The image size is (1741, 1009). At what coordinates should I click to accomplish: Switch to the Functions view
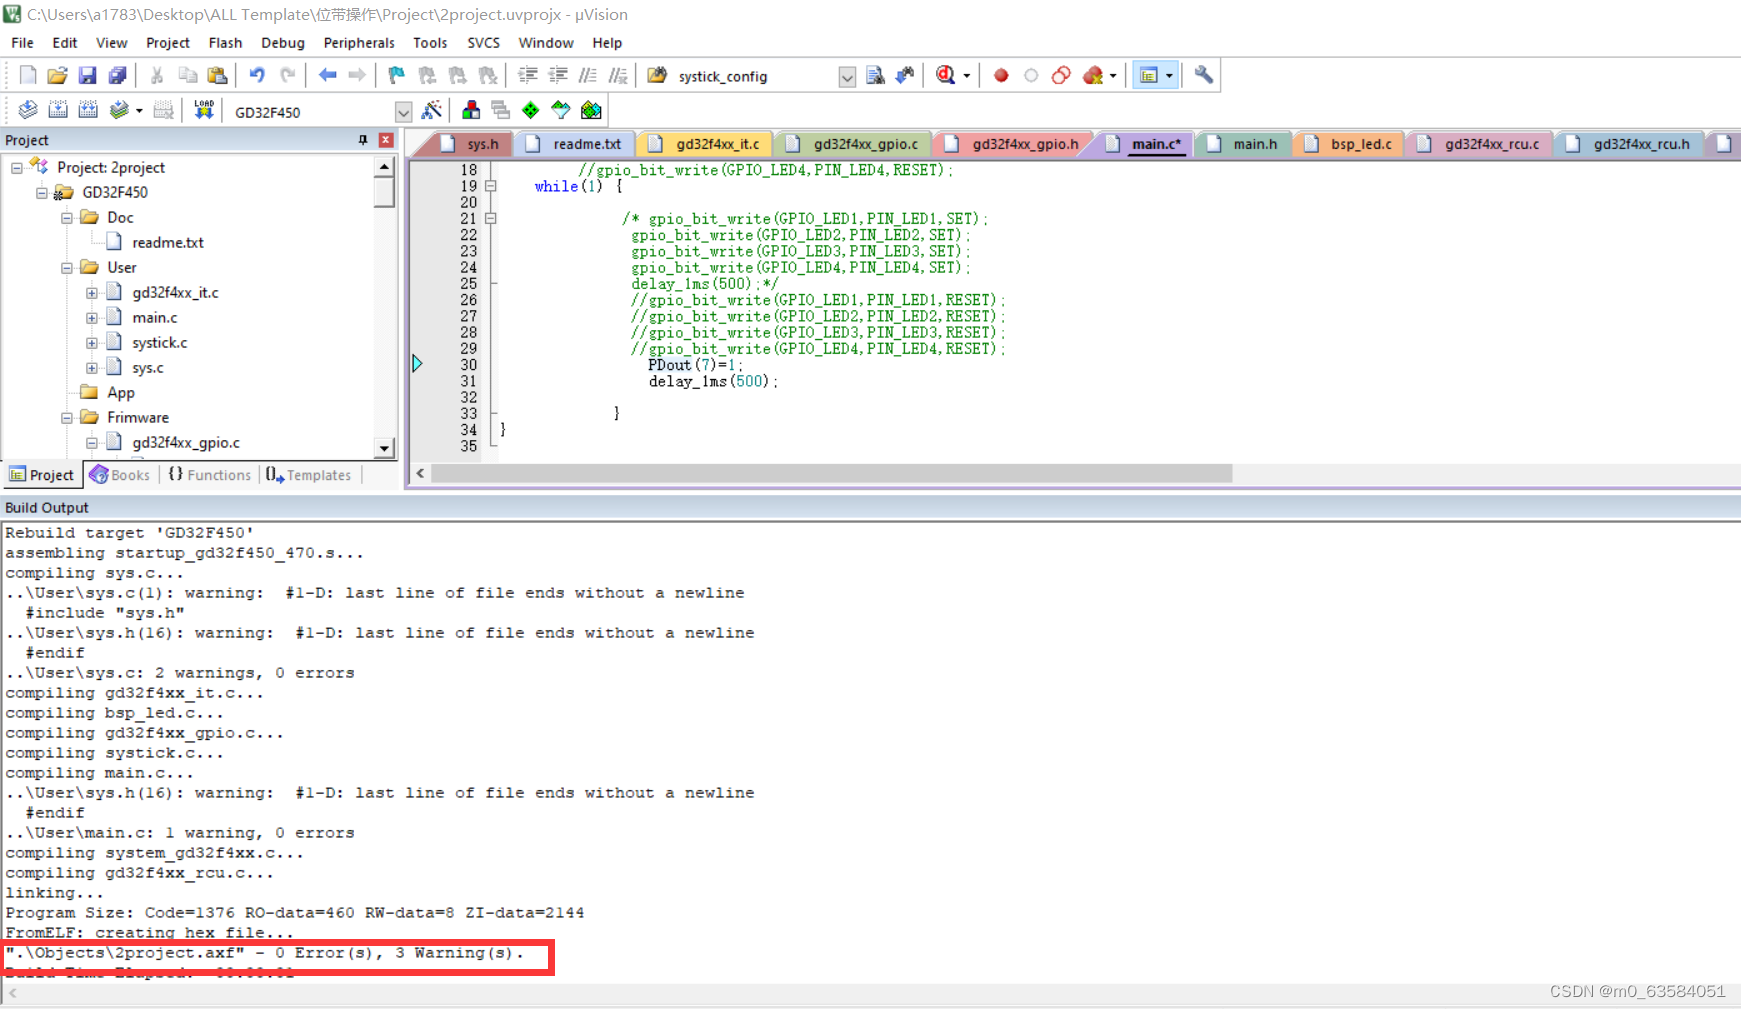tap(209, 475)
